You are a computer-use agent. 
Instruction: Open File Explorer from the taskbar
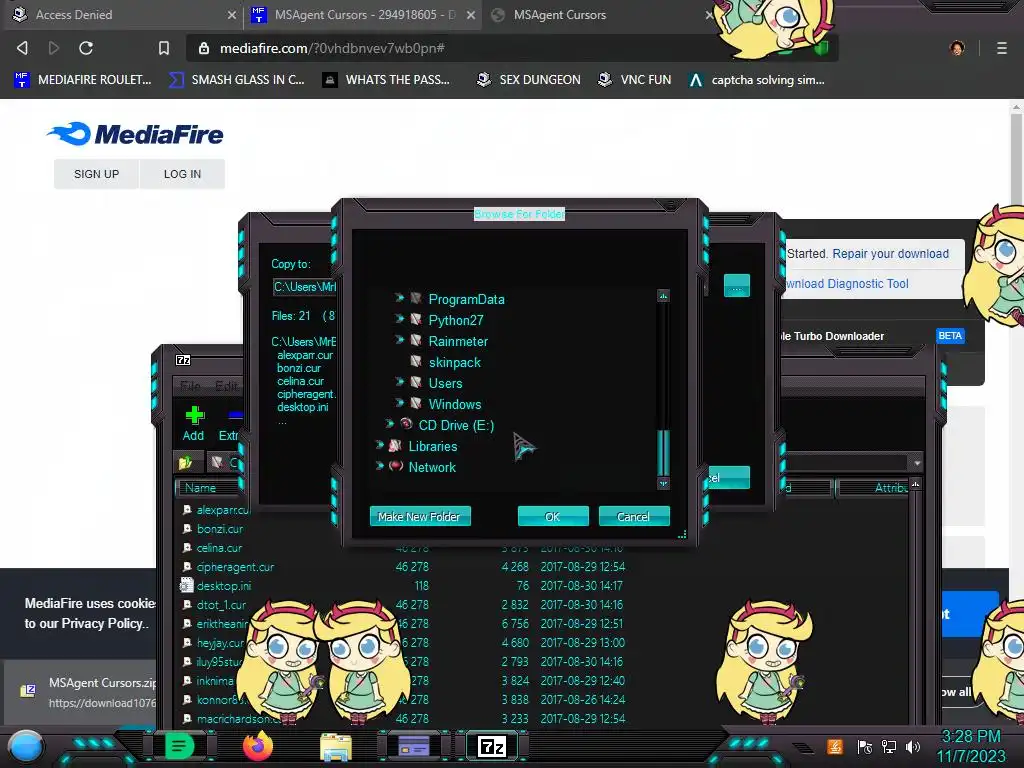coord(336,747)
